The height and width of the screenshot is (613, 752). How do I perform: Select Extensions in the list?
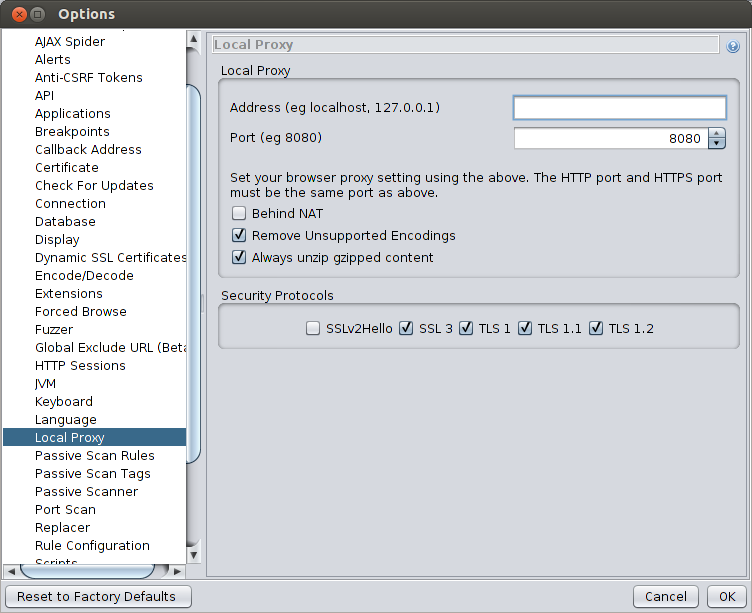[x=69, y=294]
